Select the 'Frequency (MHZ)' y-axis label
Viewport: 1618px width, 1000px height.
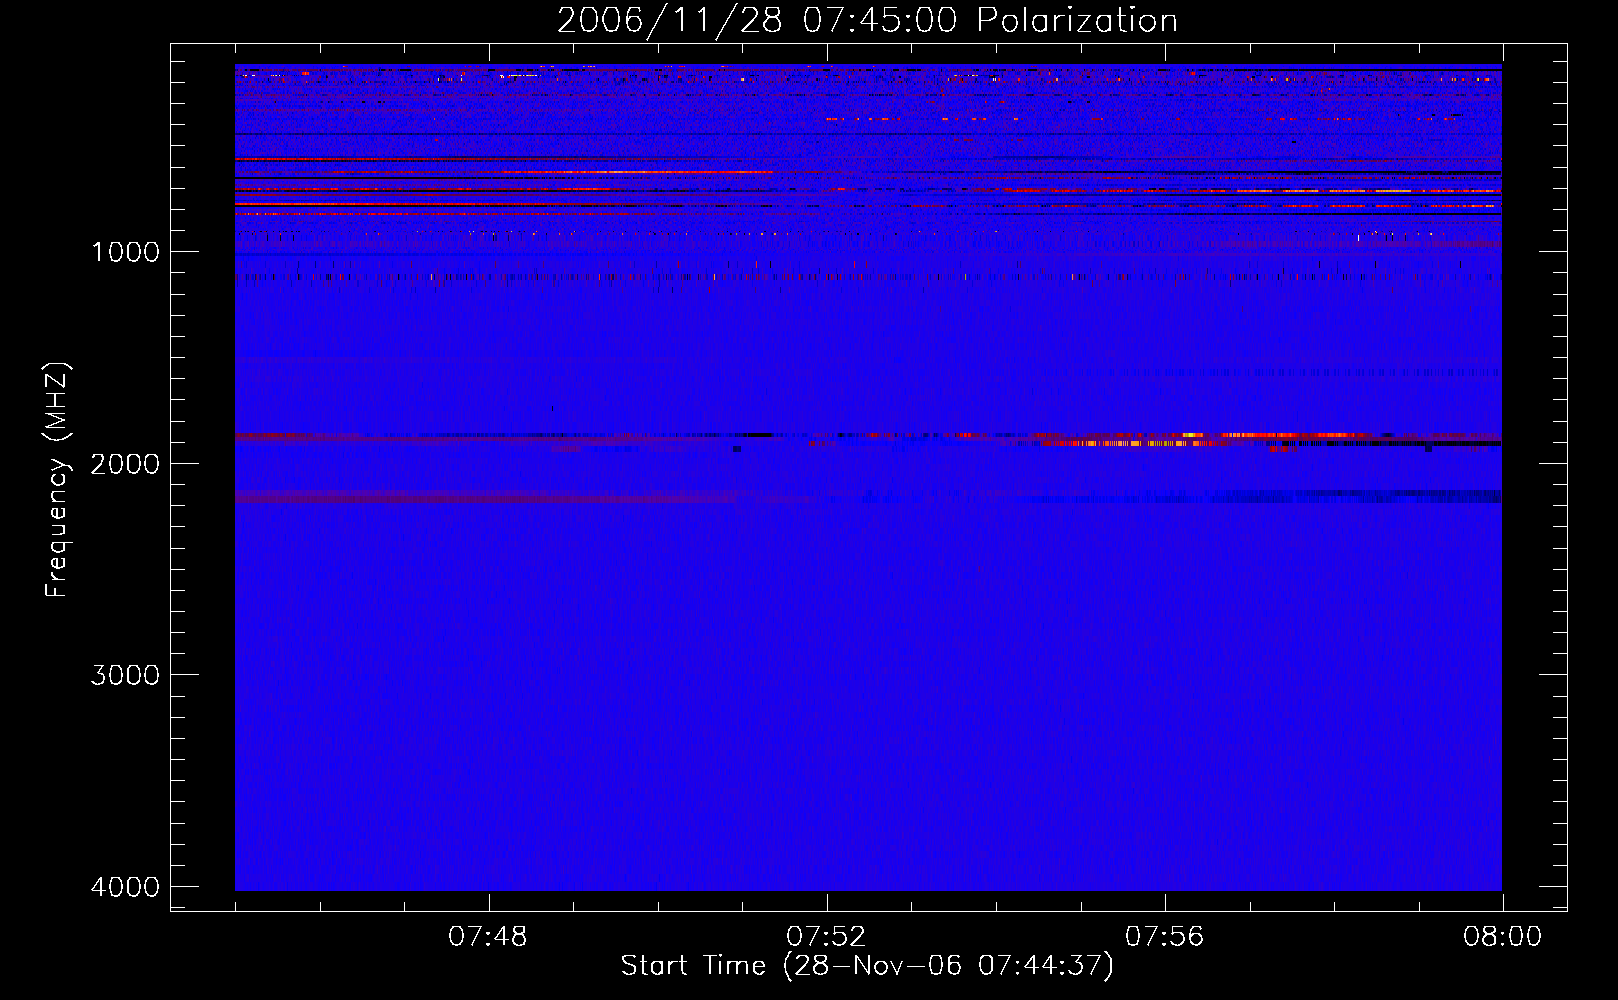(57, 480)
